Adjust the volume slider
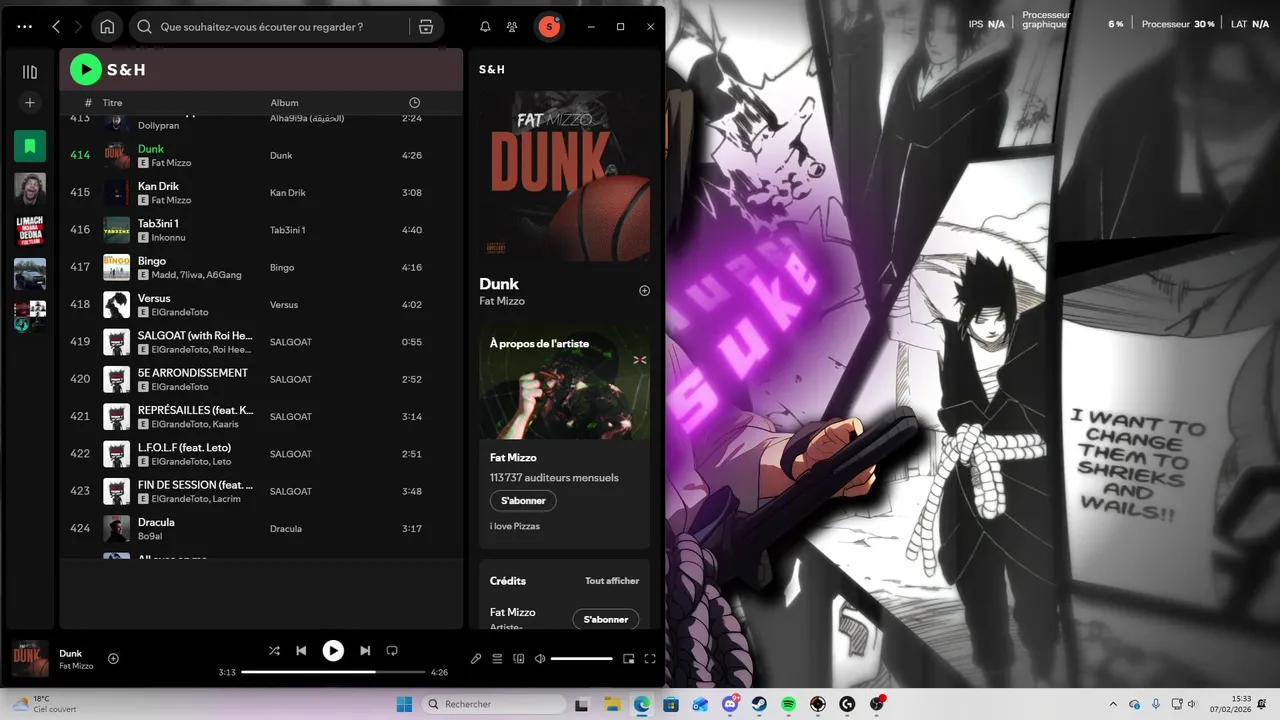This screenshot has height=720, width=1280. (x=581, y=659)
